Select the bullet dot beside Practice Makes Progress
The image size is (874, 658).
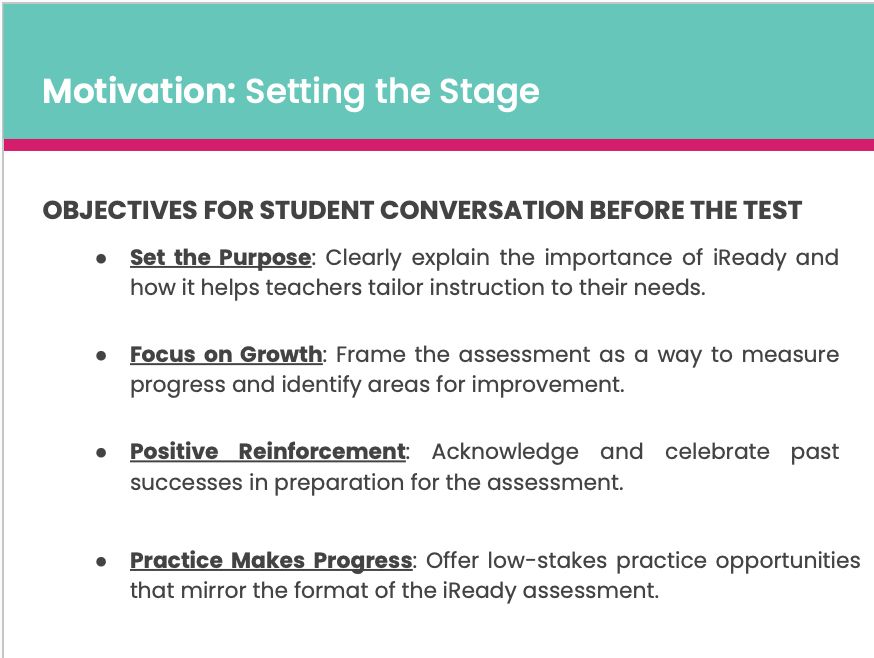coord(101,561)
